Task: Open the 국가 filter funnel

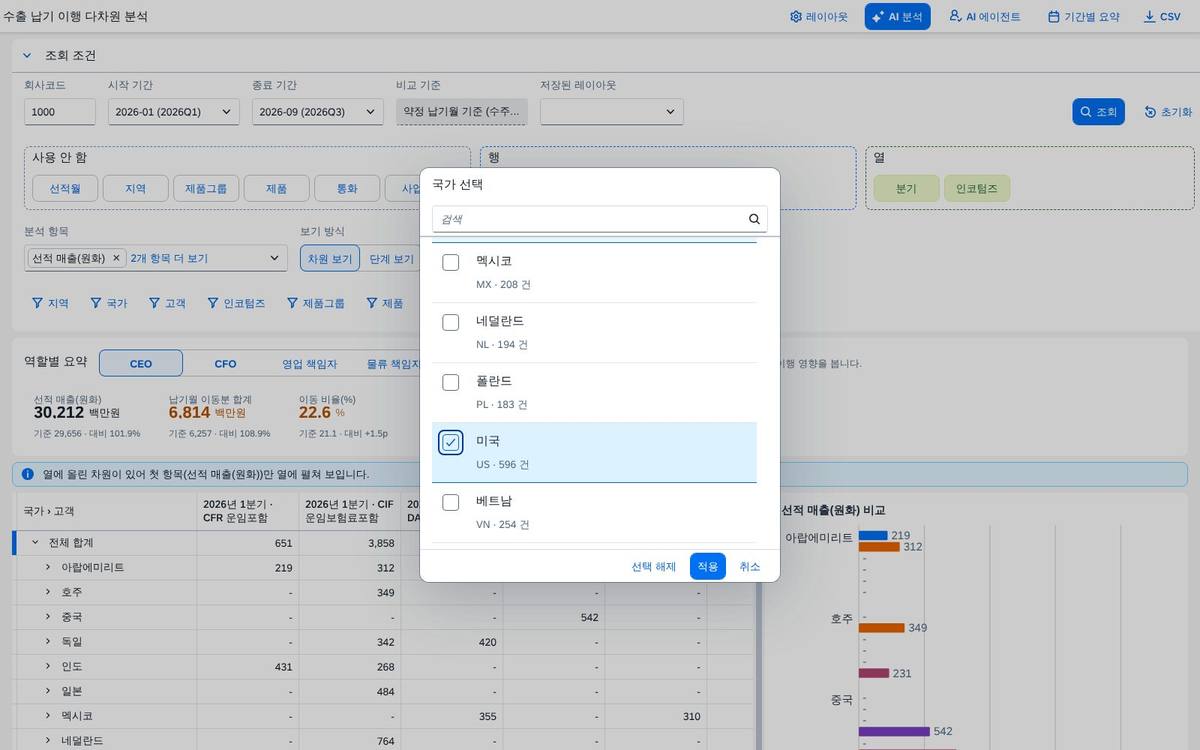Action: (x=96, y=303)
